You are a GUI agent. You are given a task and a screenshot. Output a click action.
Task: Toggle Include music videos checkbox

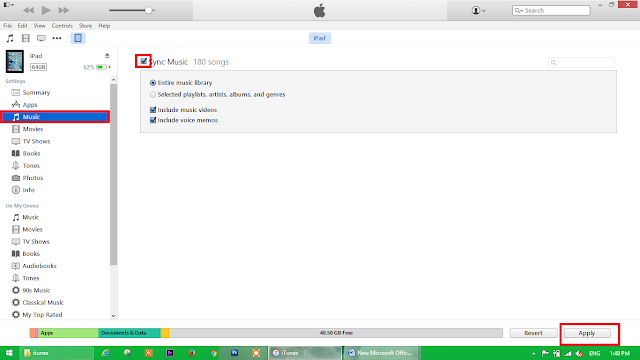pyautogui.click(x=153, y=110)
